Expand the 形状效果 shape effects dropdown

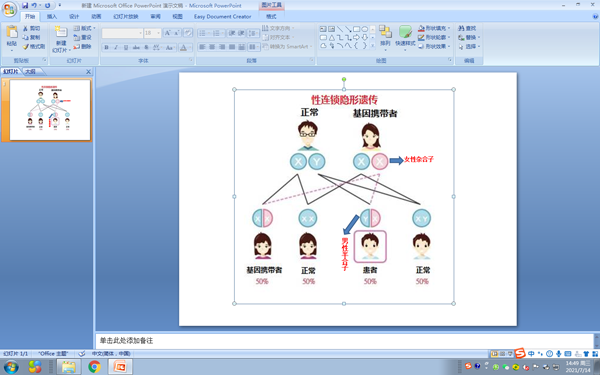point(434,46)
